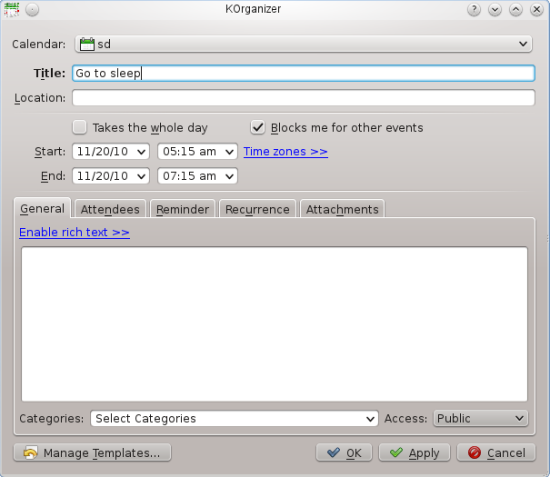Expand the Start date 11/20/10 dropdown

[111, 152]
